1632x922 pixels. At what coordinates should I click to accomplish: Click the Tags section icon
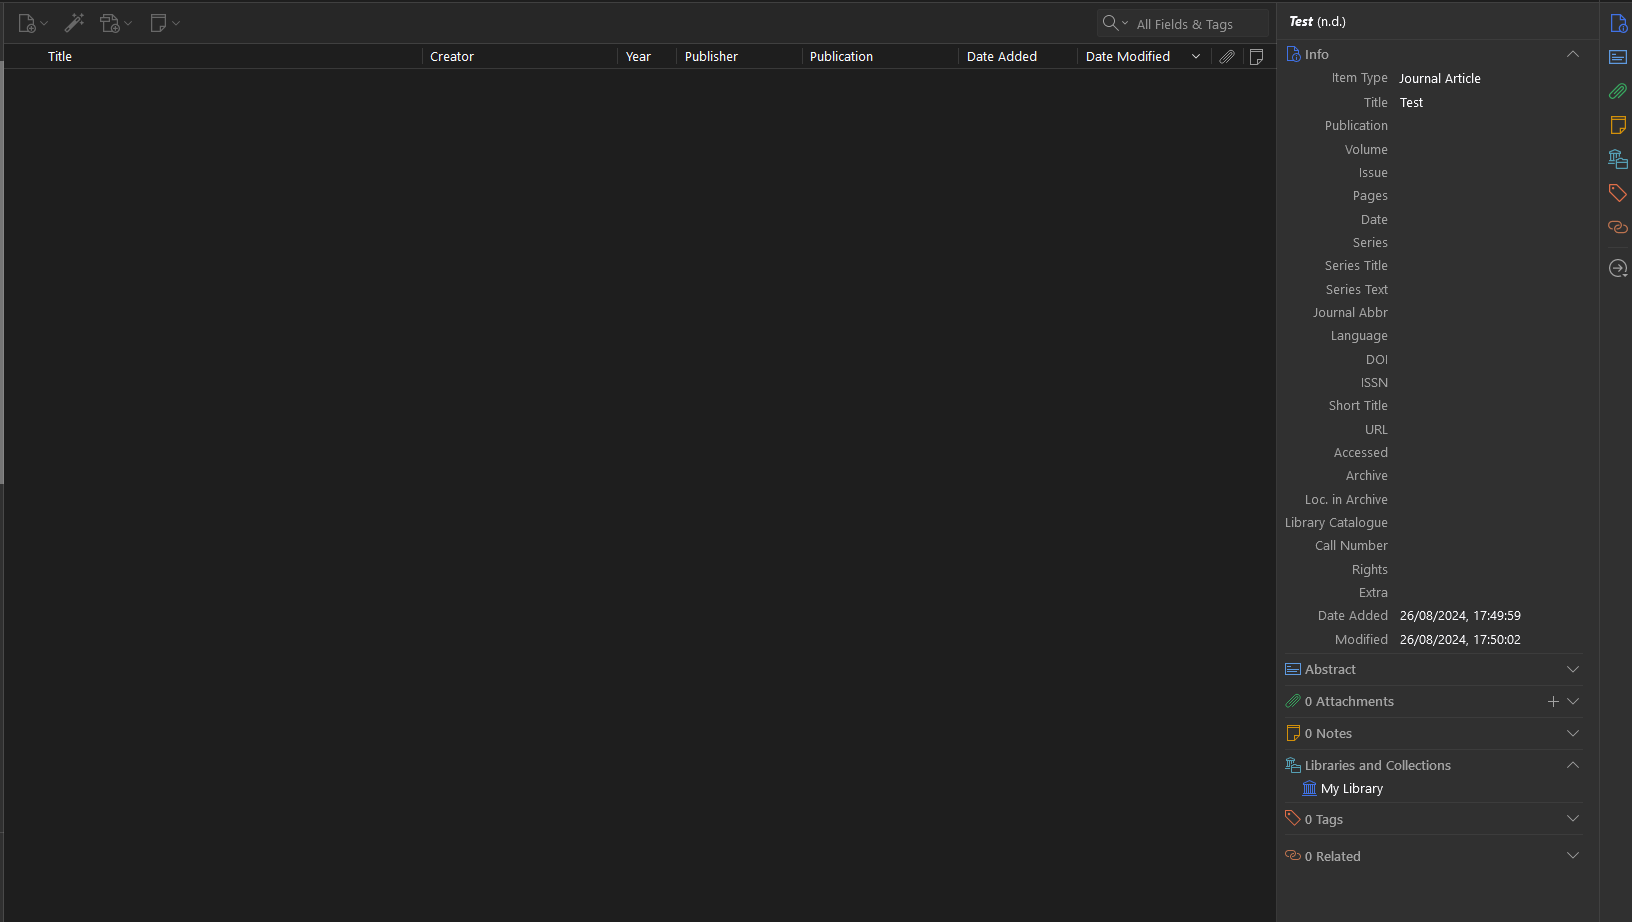pyautogui.click(x=1293, y=818)
